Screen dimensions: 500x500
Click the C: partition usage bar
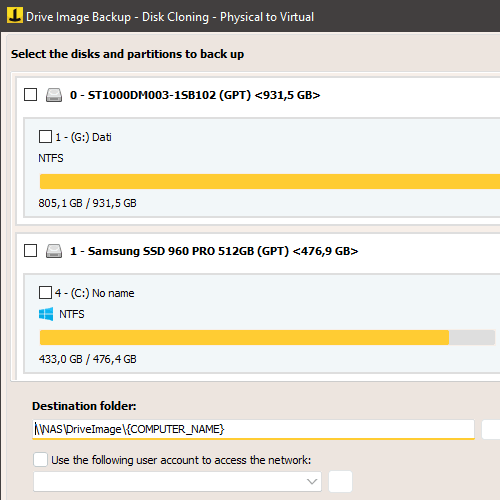click(267, 337)
